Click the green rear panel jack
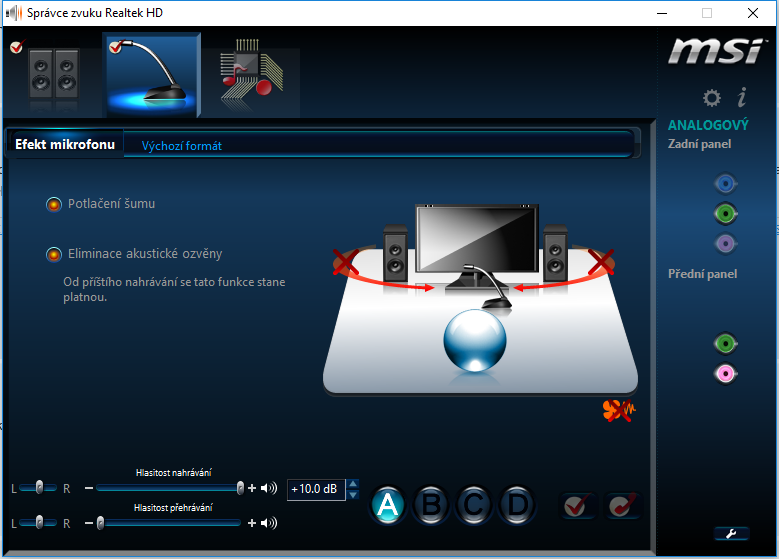The image size is (779, 559). [725, 214]
